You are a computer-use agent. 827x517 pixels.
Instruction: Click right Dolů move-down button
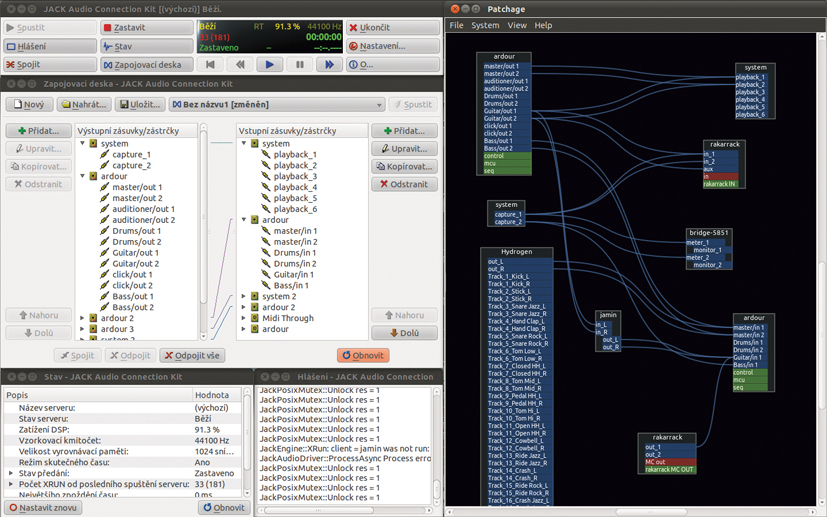click(405, 333)
